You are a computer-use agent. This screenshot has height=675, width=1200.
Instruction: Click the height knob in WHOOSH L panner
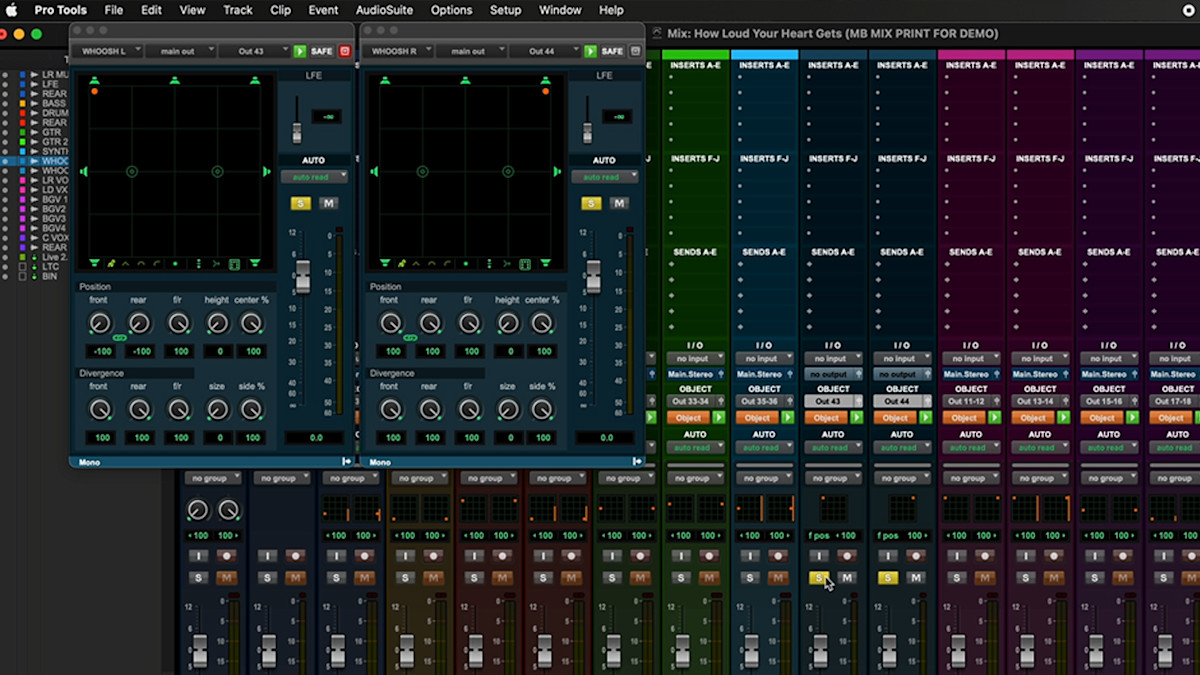pos(218,323)
